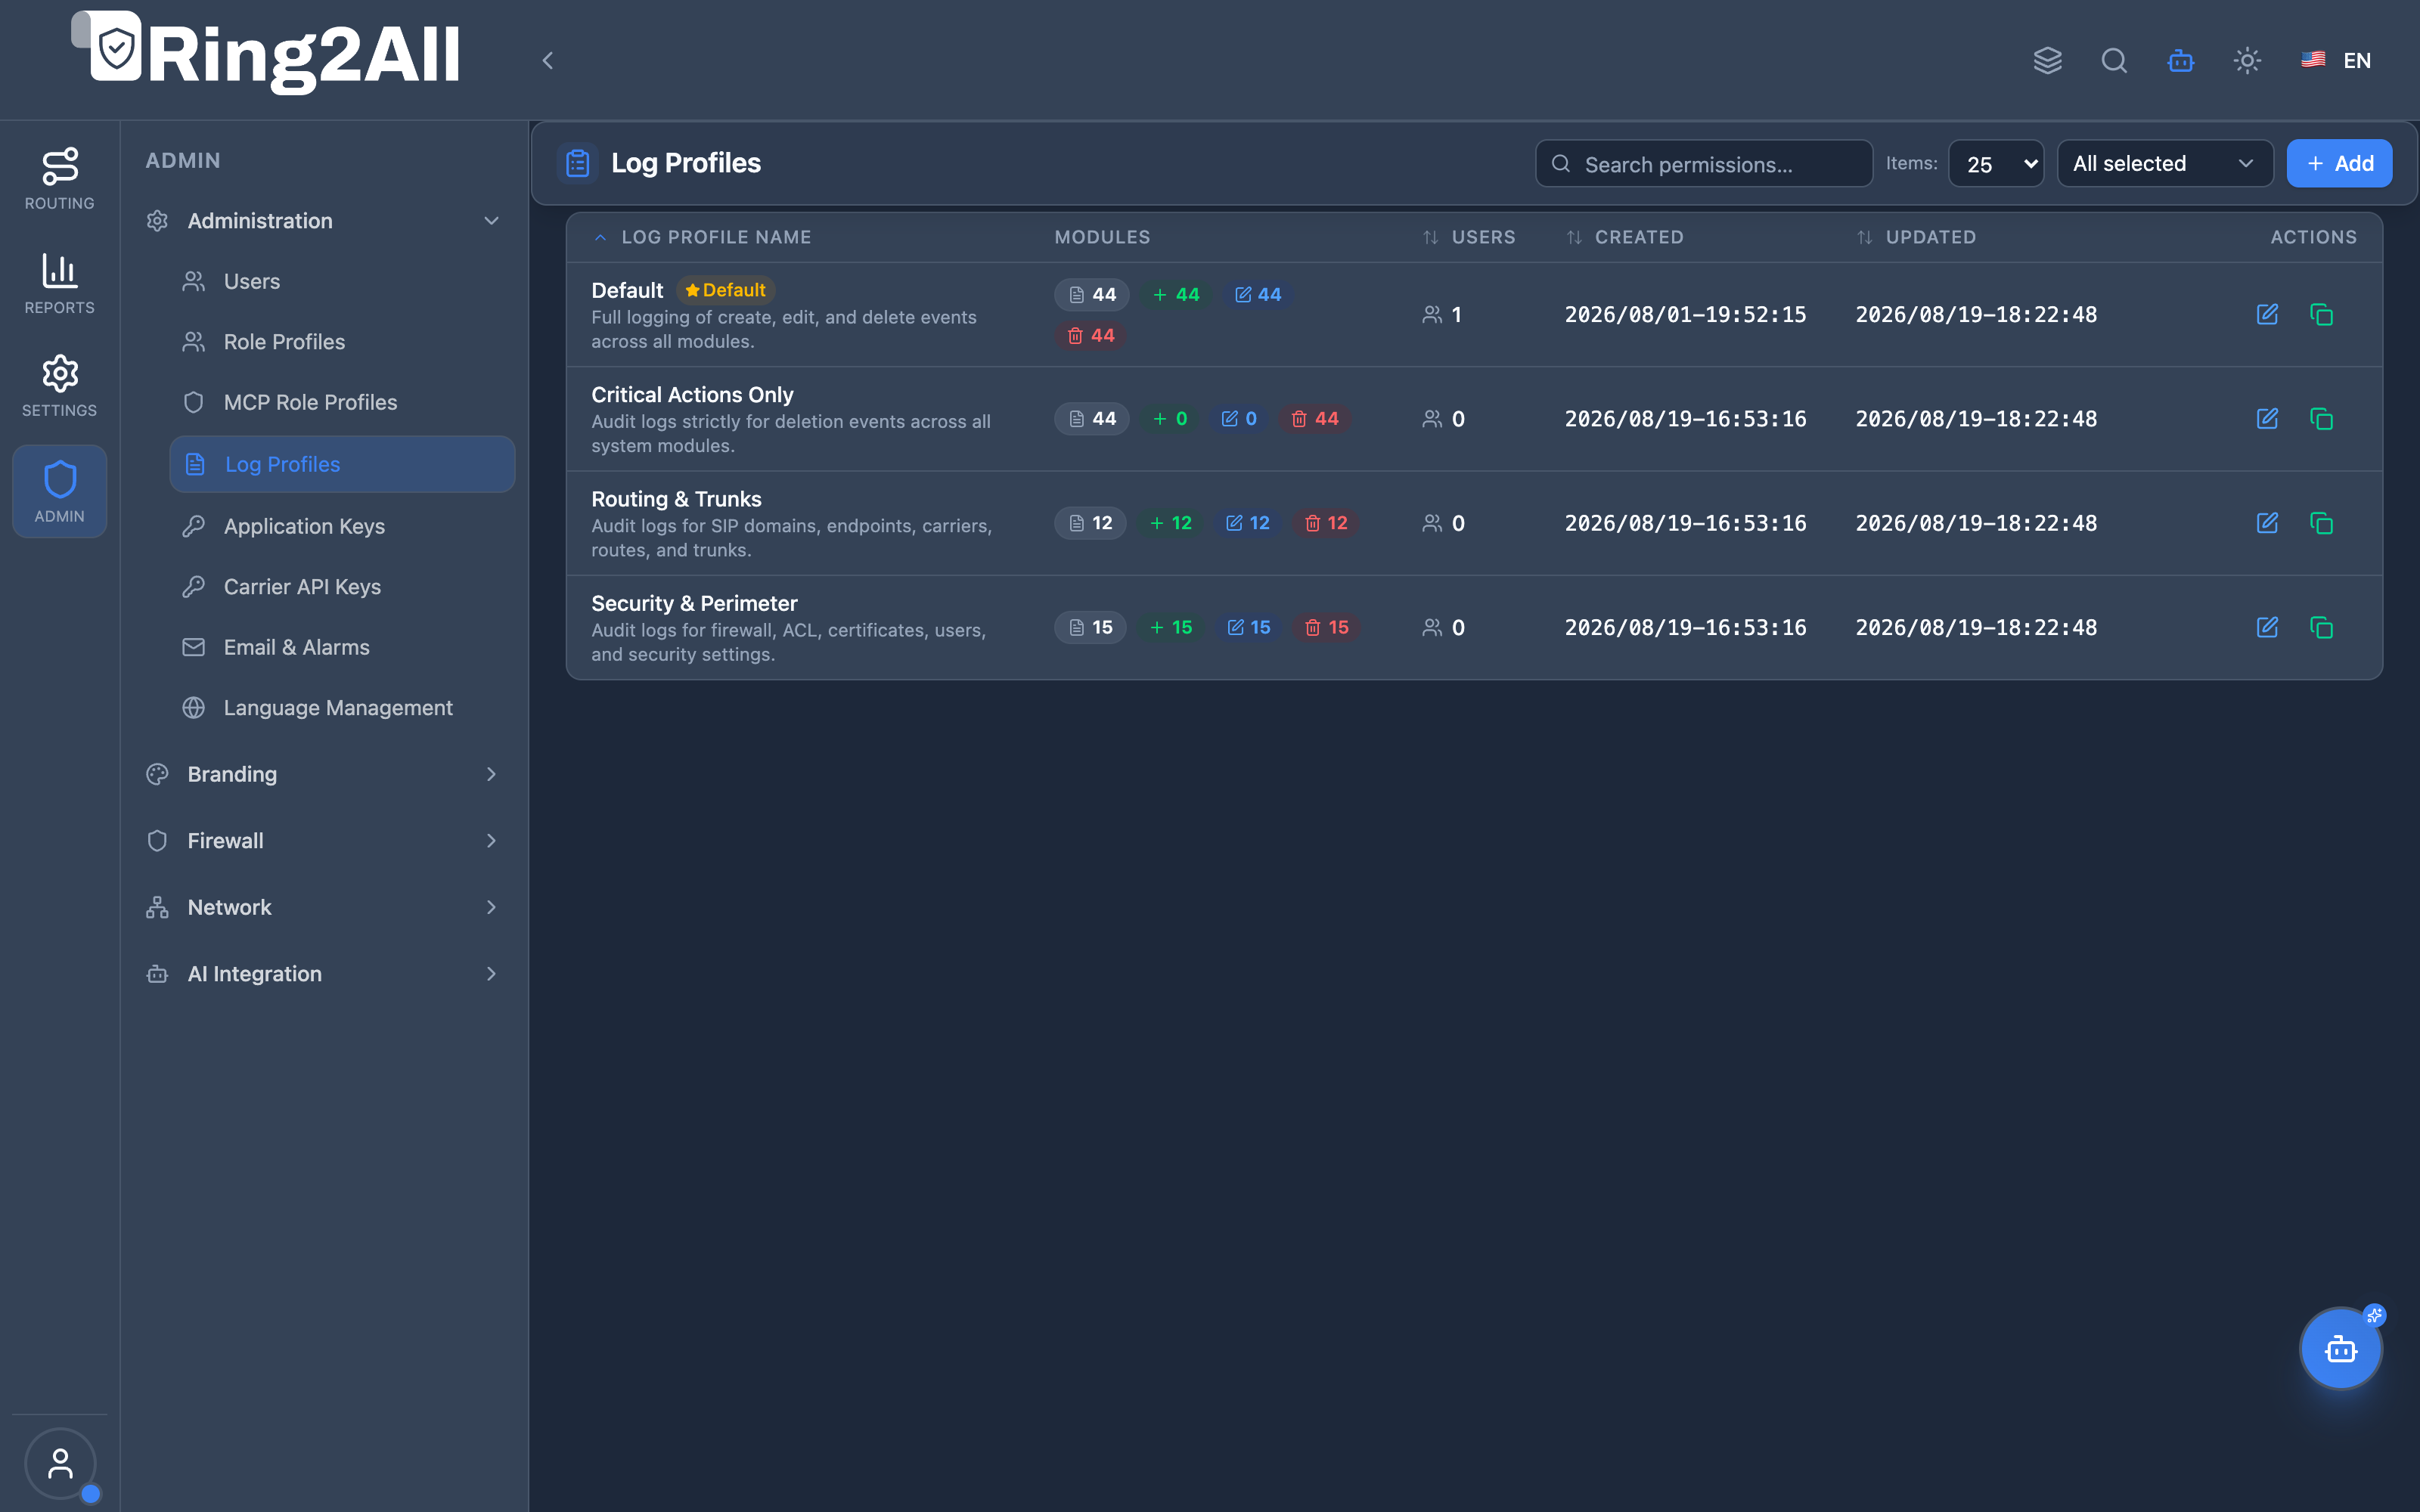Viewport: 2420px width, 1512px height.
Task: Go to Role Profiles menu item
Action: [342, 342]
